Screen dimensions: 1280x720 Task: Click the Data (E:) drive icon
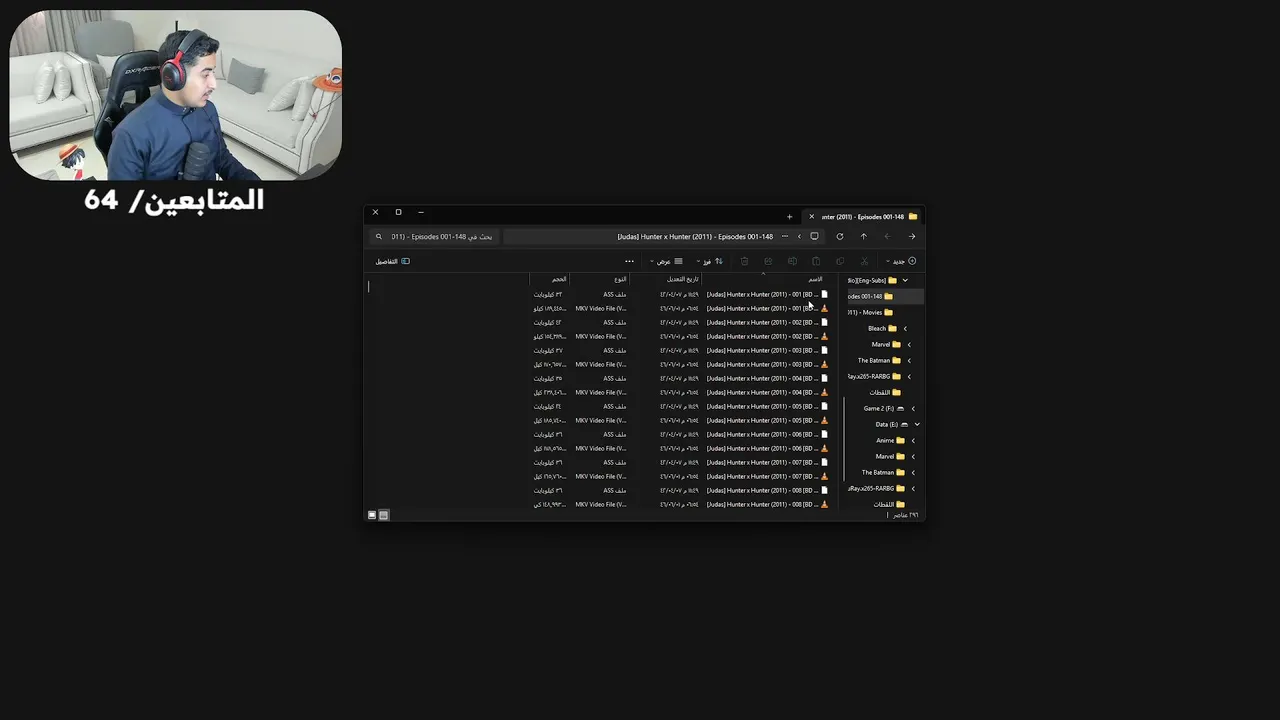pos(905,425)
